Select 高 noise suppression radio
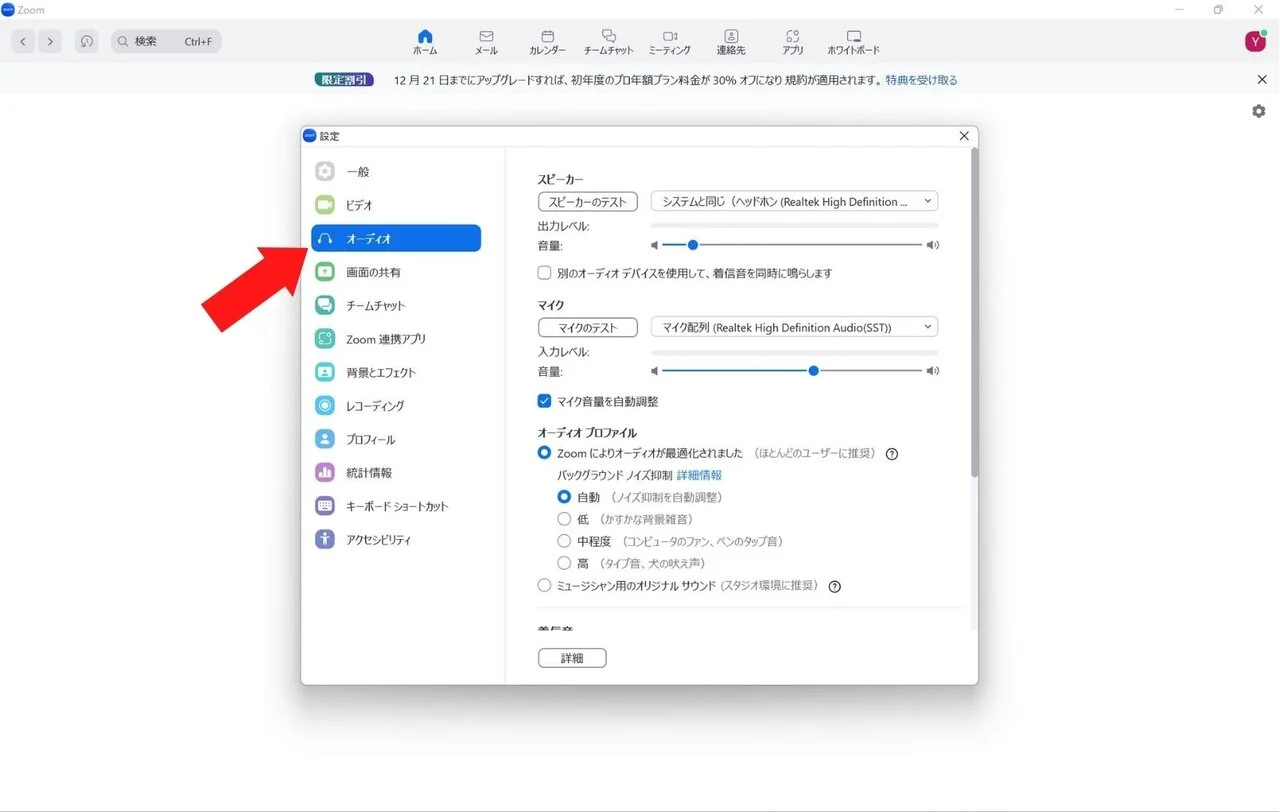1280x812 pixels. click(x=564, y=563)
